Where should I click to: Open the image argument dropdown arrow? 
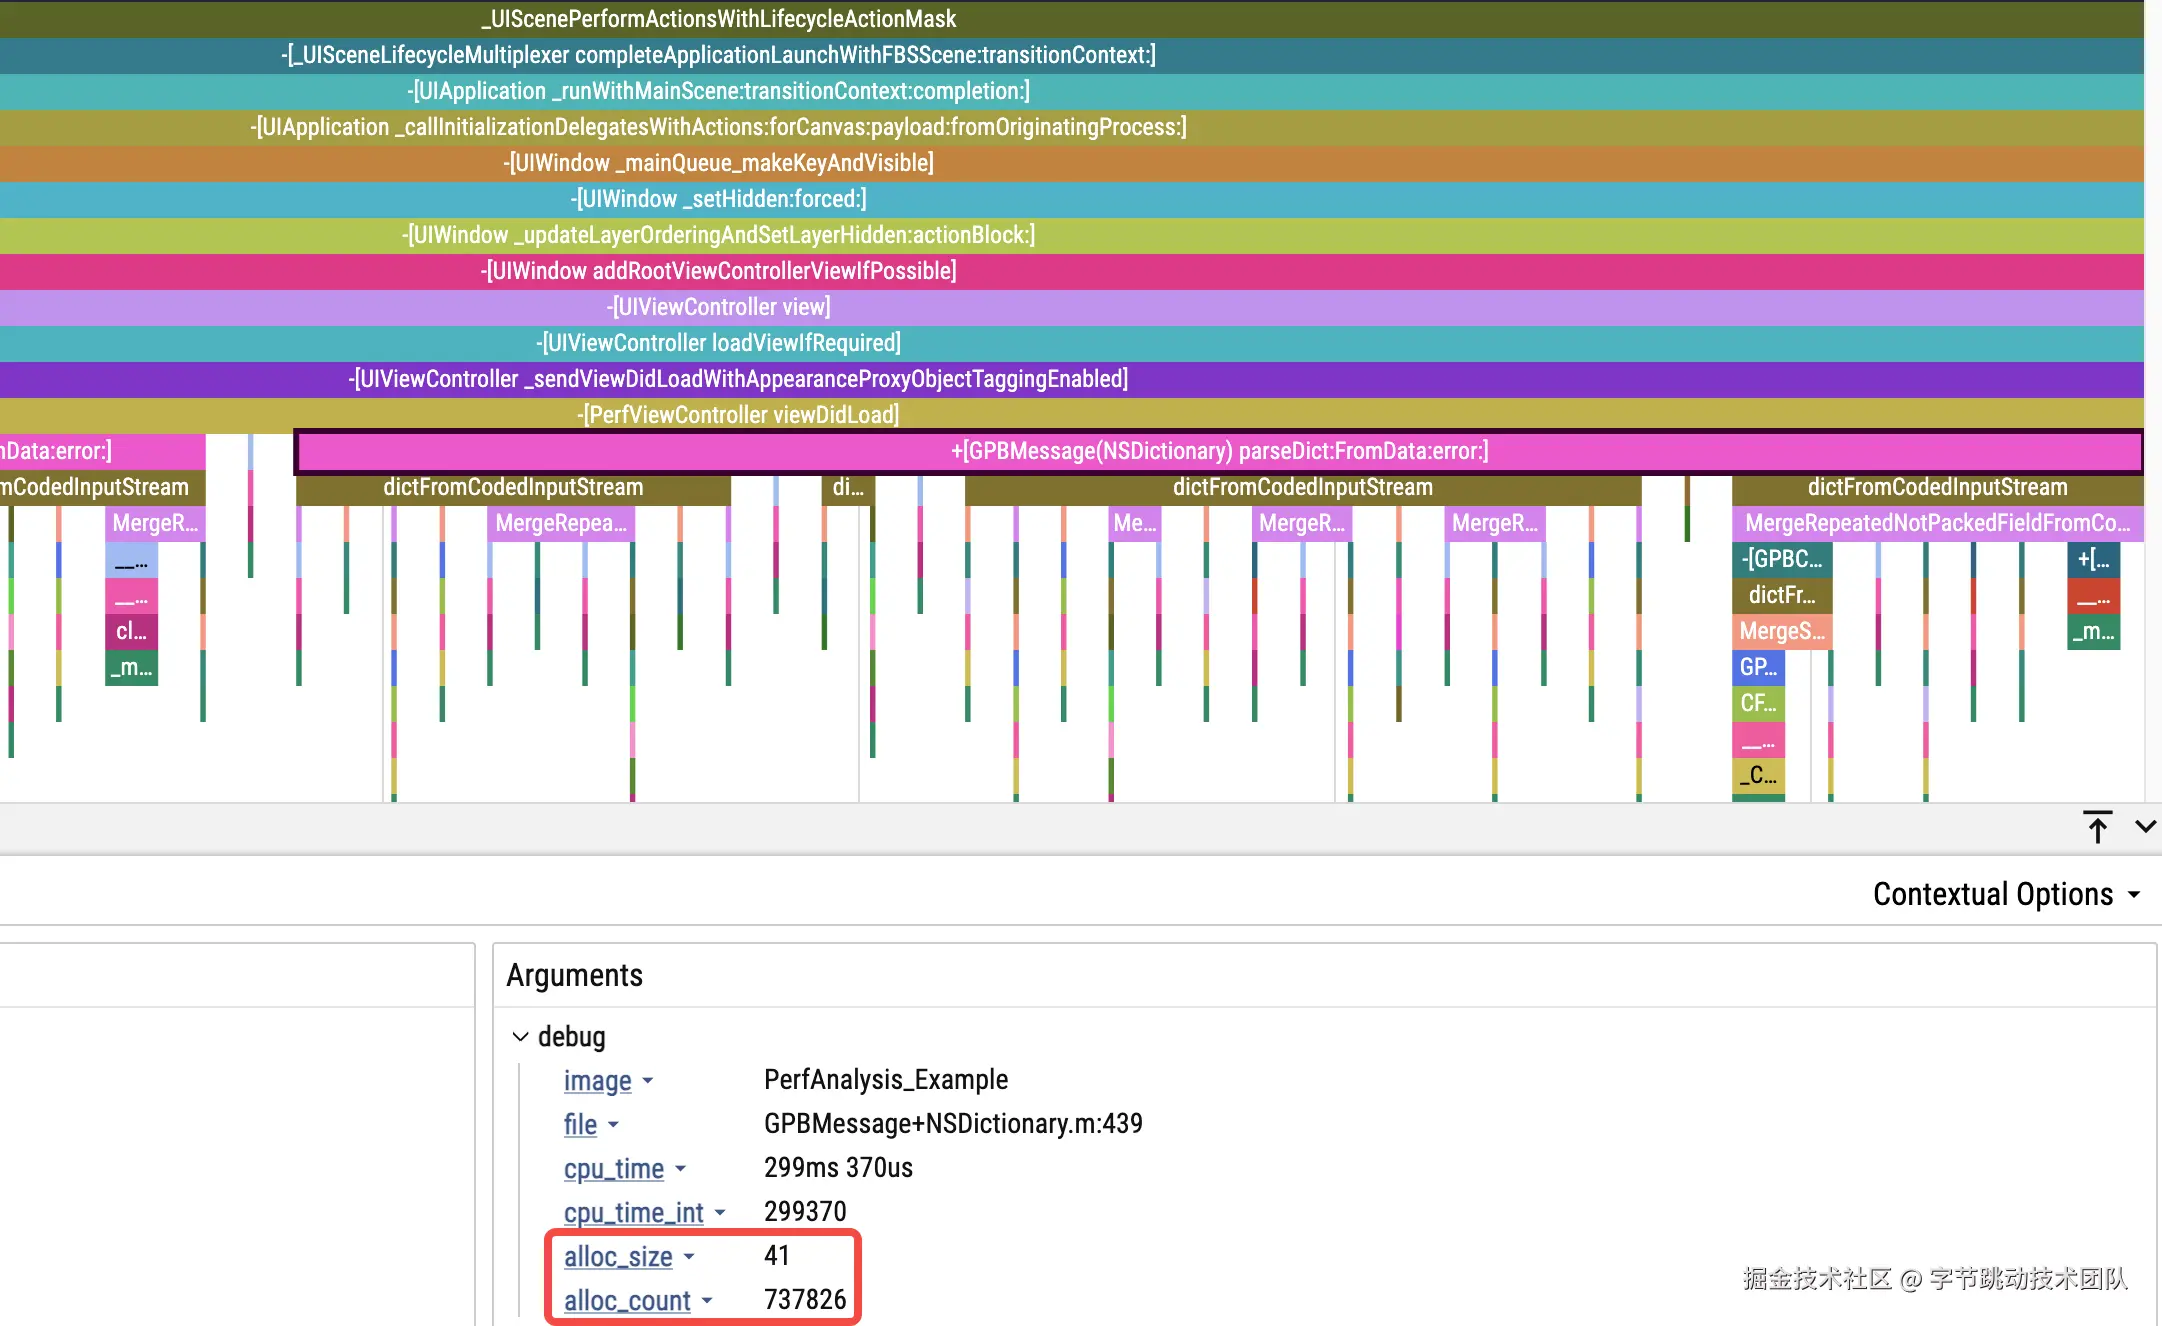648,1081
